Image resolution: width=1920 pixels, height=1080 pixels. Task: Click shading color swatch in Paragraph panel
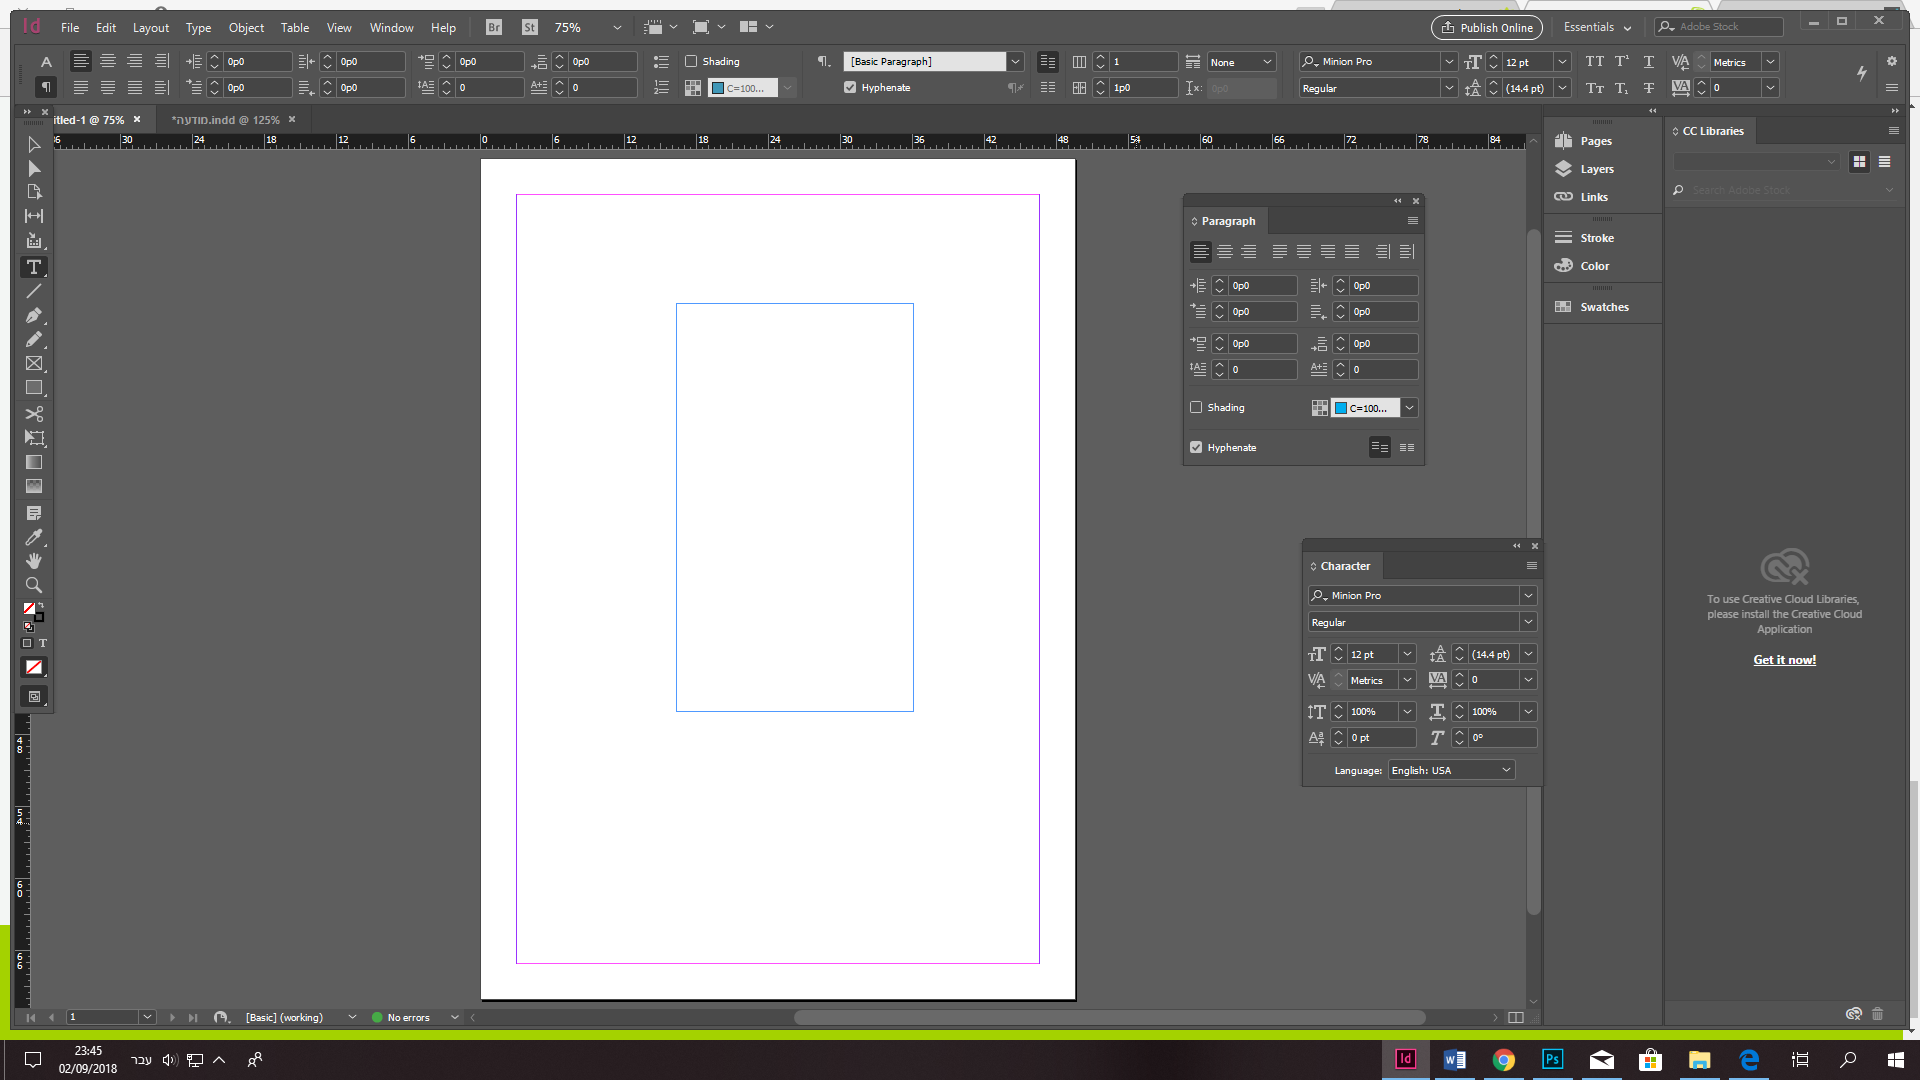point(1365,408)
